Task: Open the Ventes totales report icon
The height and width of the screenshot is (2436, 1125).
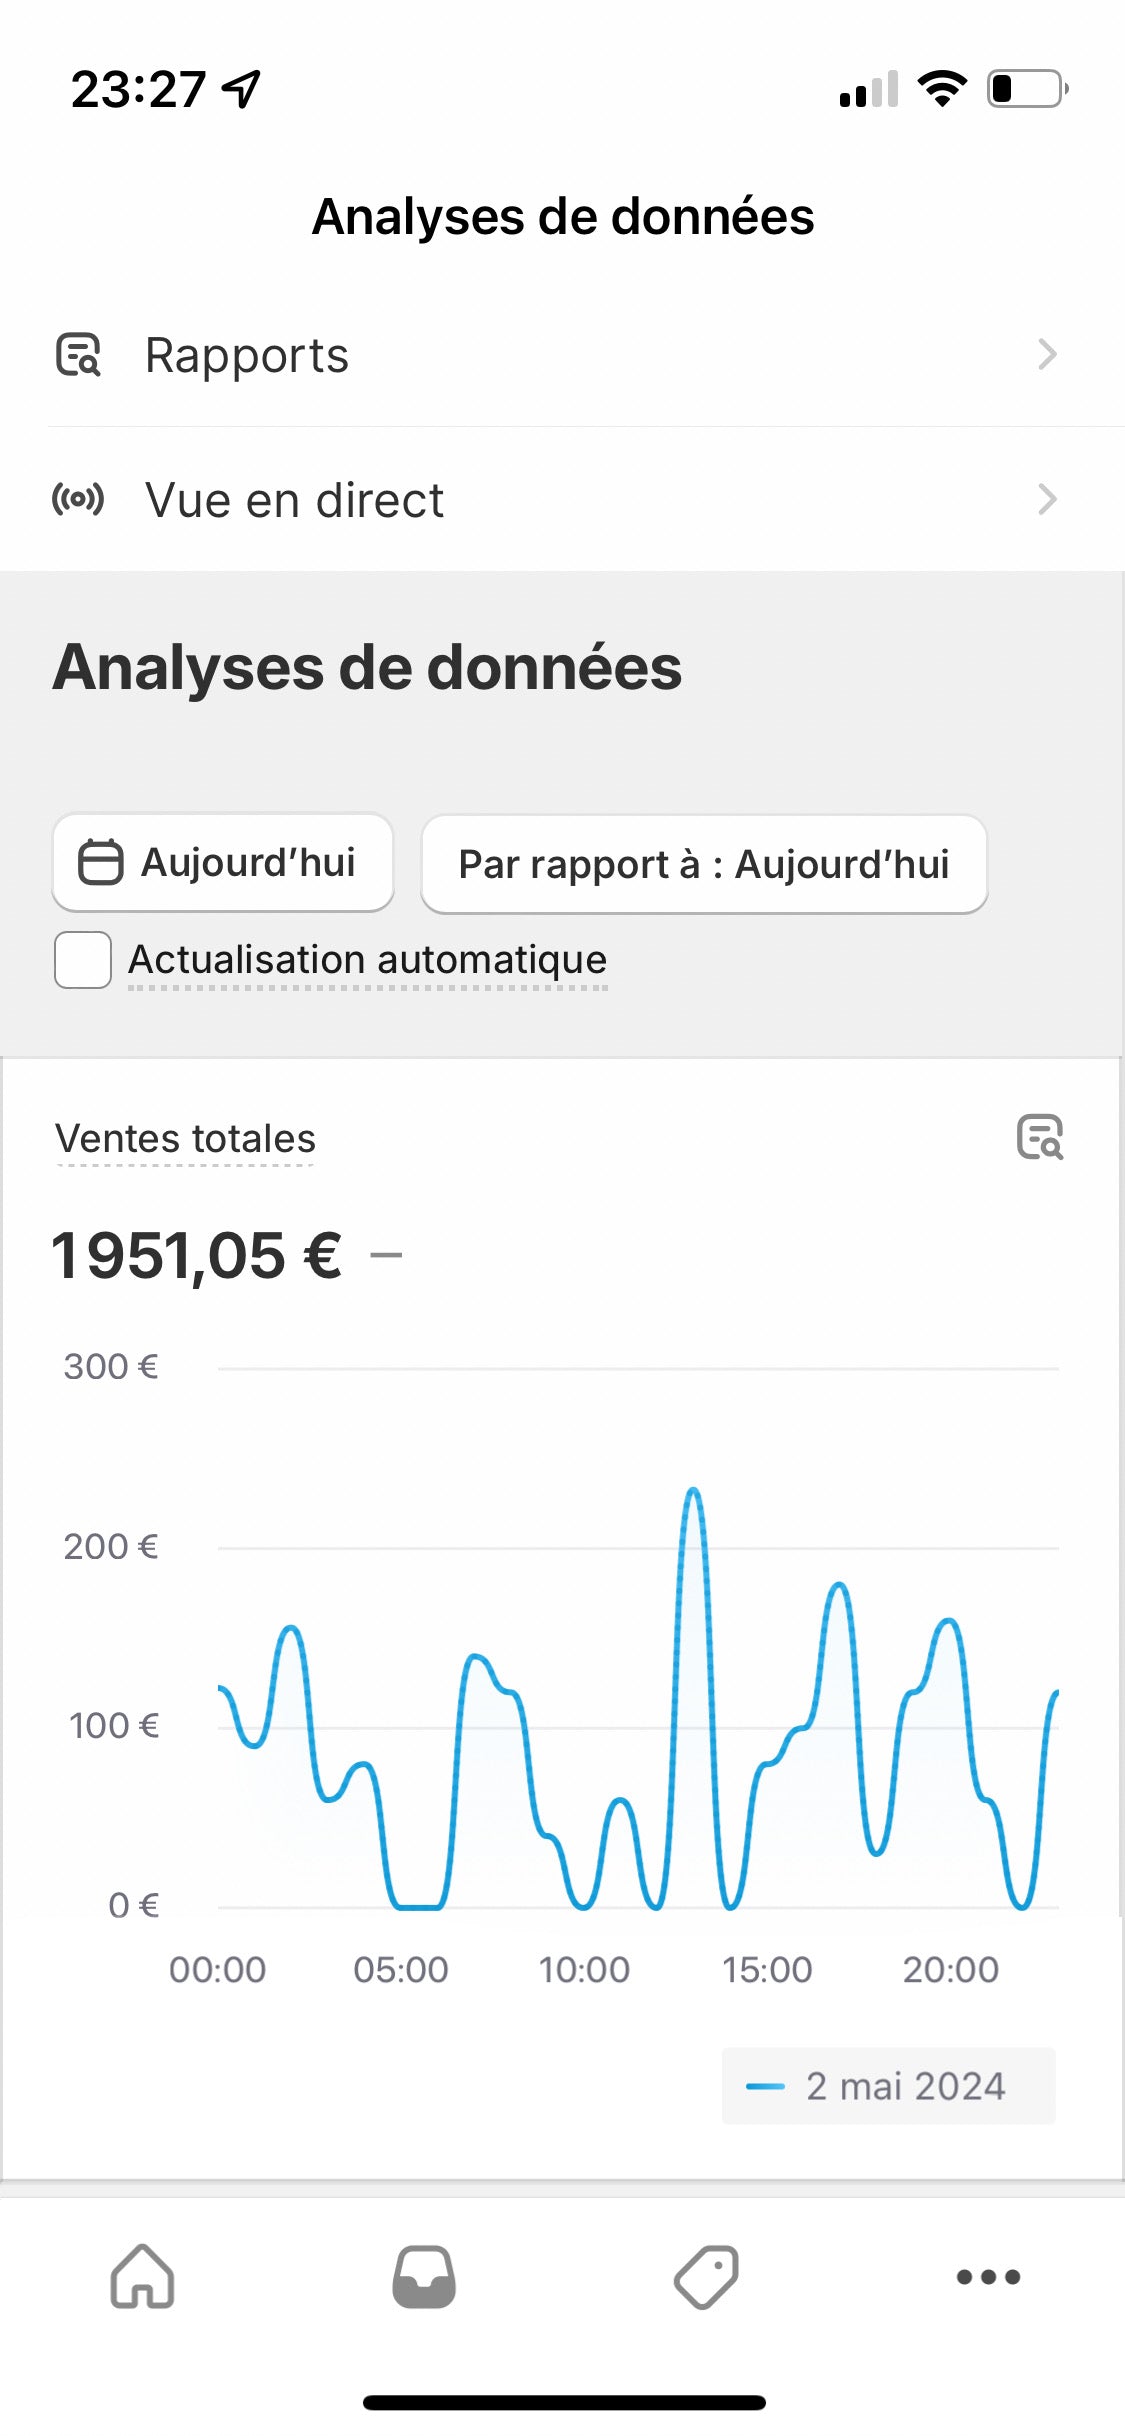Action: coord(1040,1137)
